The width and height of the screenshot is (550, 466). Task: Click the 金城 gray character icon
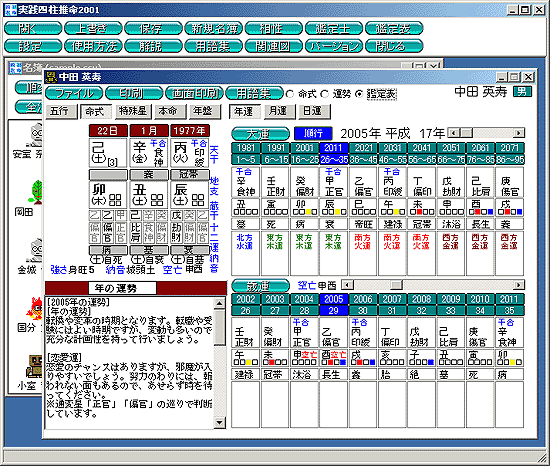(36, 250)
